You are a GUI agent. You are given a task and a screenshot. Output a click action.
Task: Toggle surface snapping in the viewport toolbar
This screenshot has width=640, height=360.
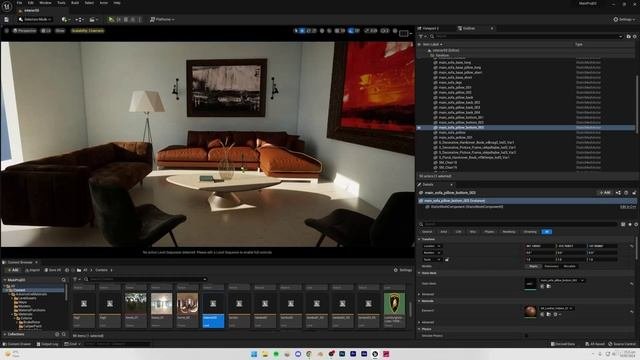tap(329, 31)
